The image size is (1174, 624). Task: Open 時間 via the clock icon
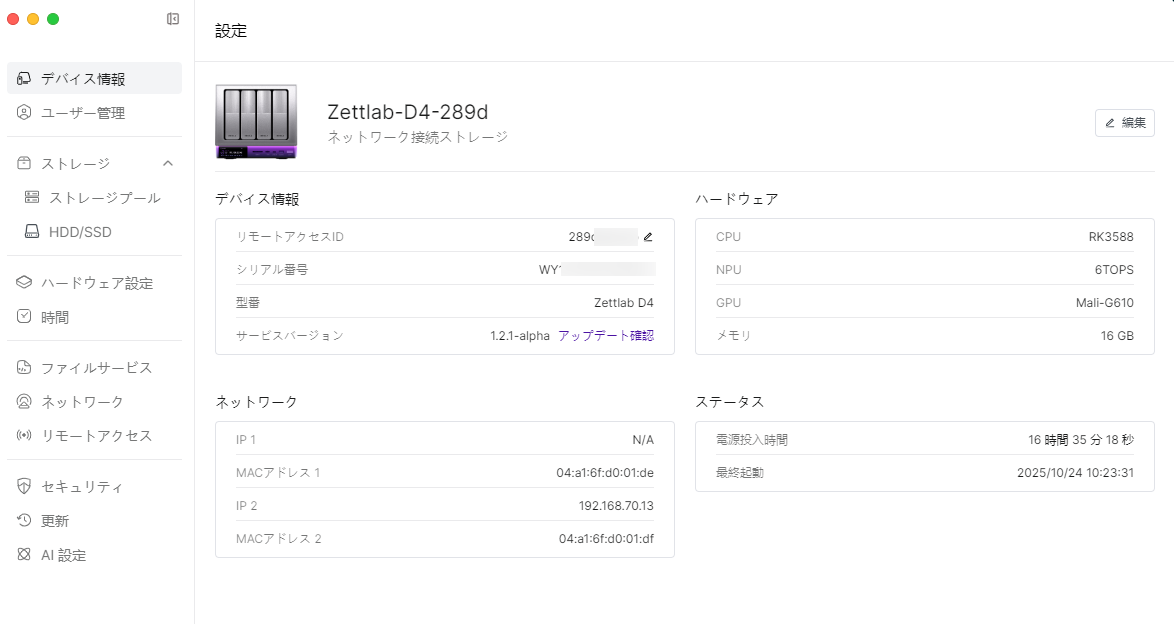[25, 317]
